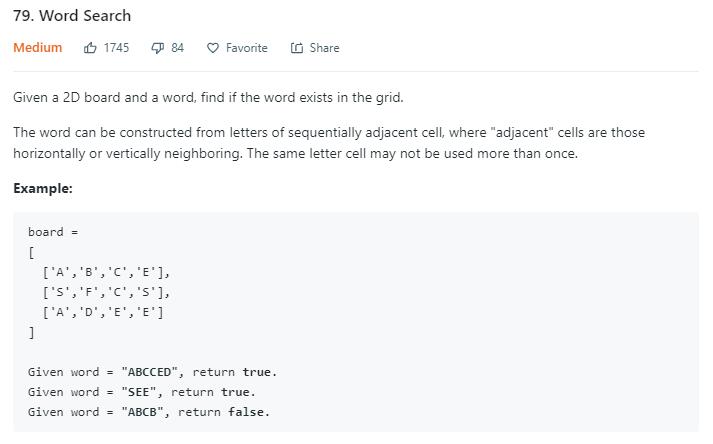Upvote the problem with thumbs-up icon

90,48
